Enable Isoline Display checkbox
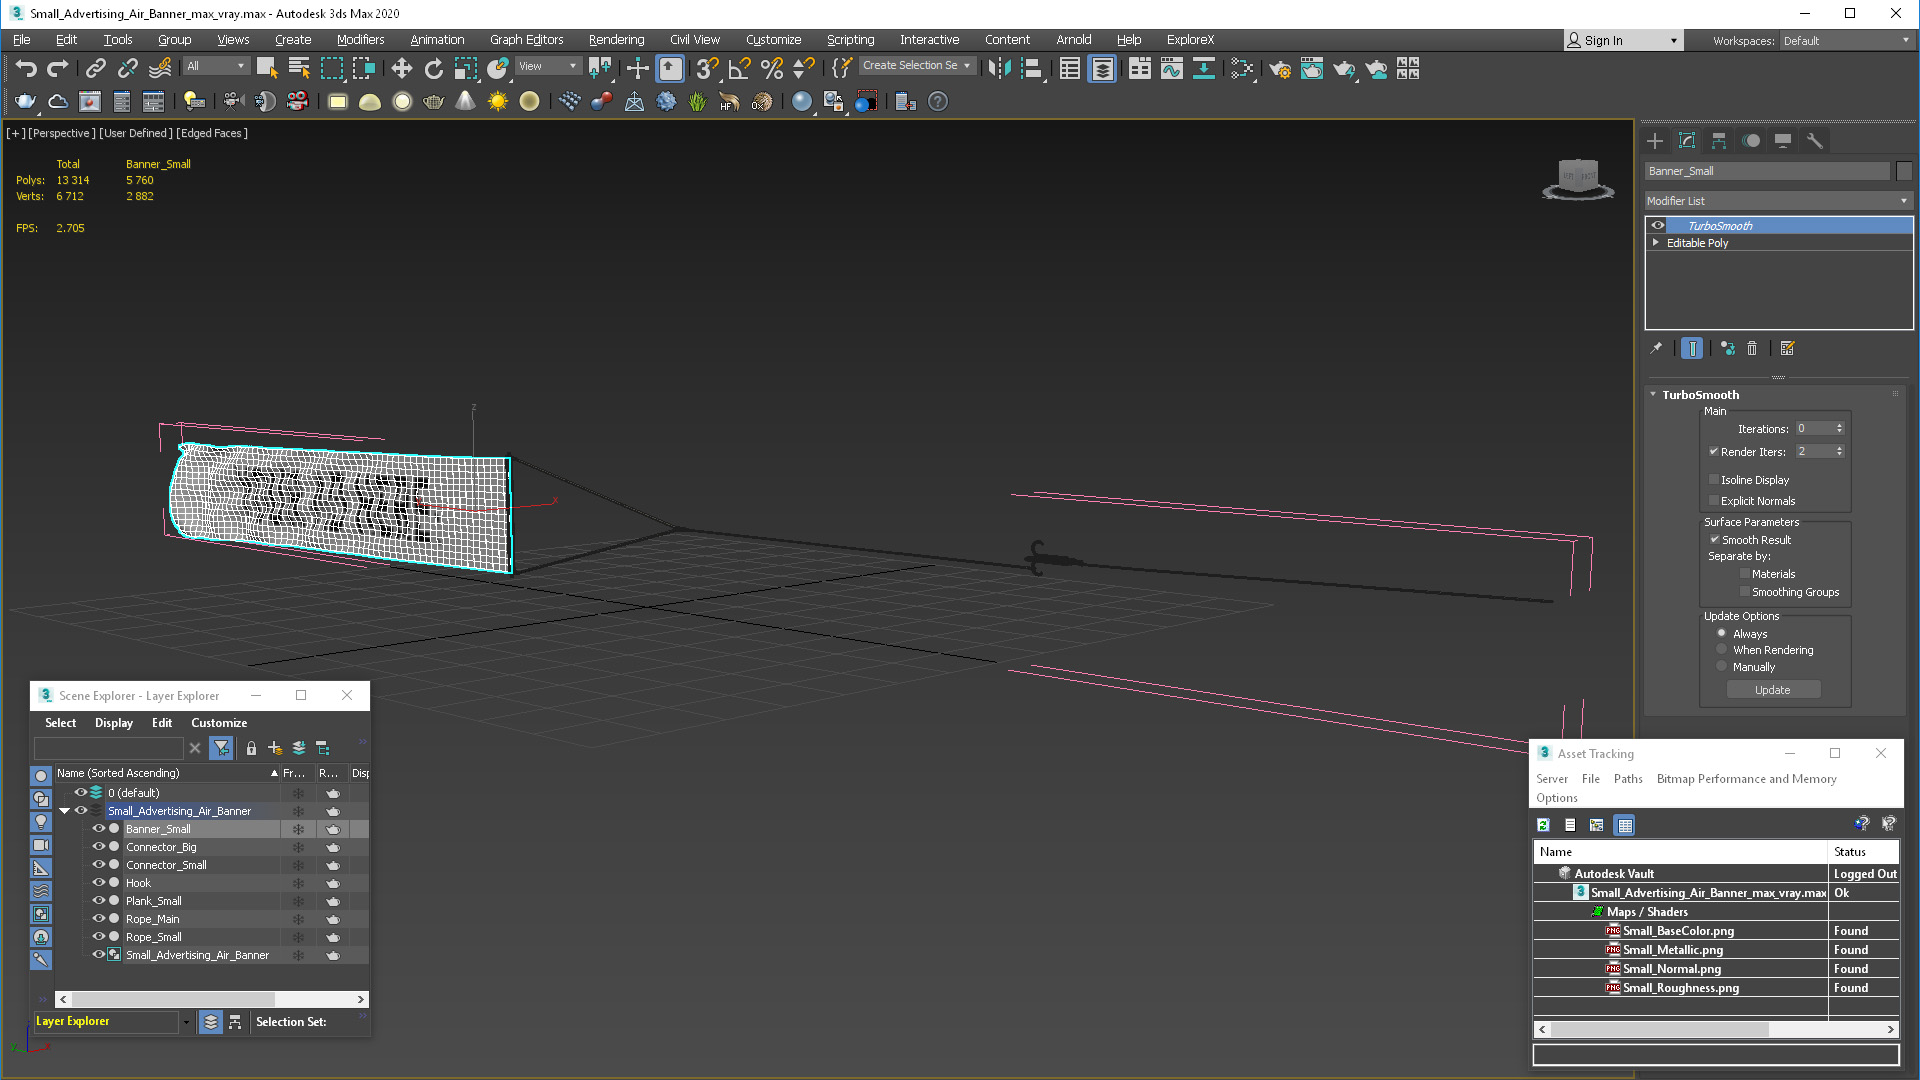 click(x=1714, y=479)
